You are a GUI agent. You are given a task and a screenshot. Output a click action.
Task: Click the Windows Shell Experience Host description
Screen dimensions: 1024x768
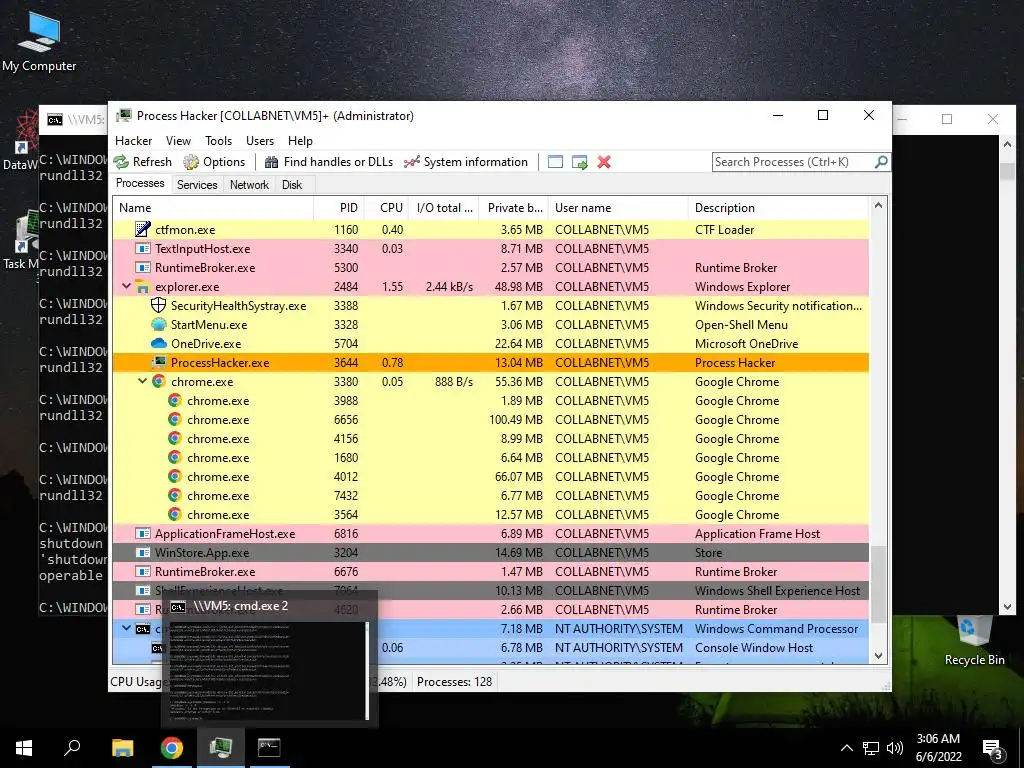(x=777, y=590)
